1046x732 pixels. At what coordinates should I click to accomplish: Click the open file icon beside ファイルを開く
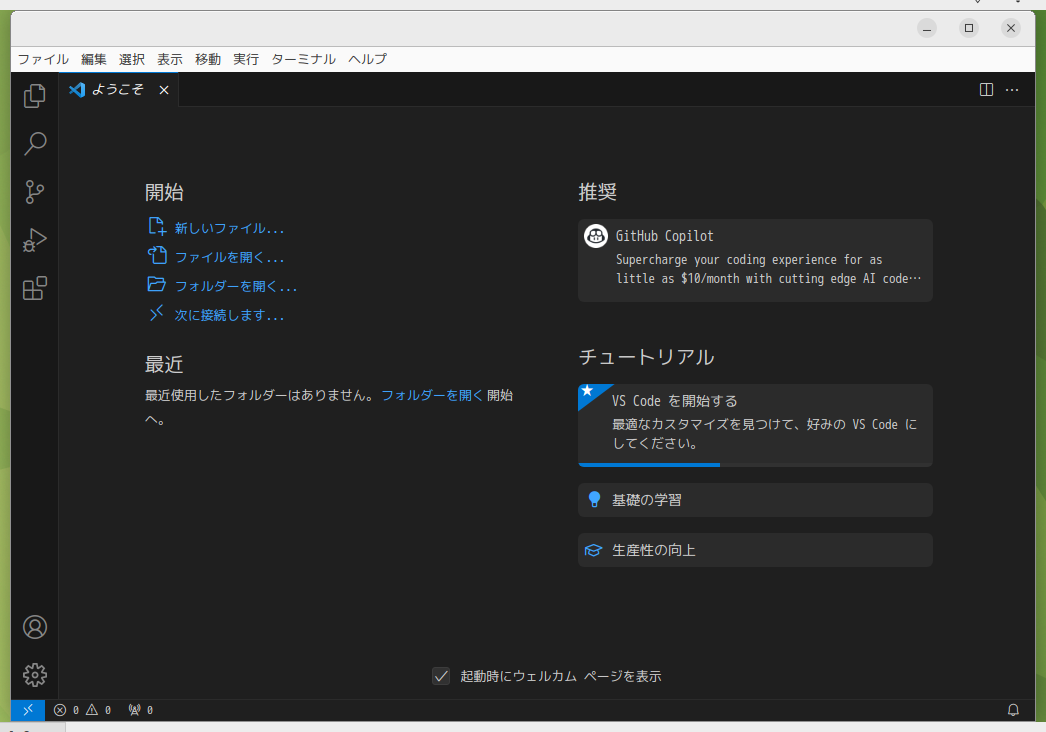click(x=157, y=256)
